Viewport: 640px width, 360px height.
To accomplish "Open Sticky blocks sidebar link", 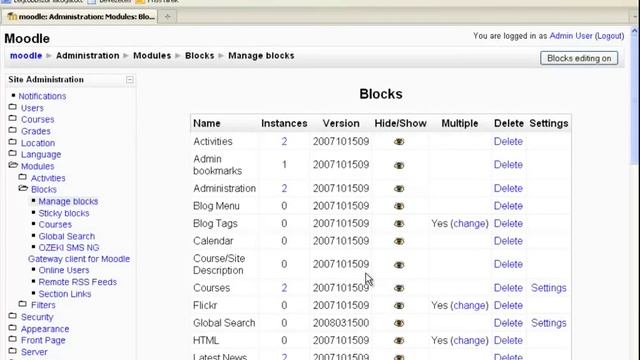I will [64, 213].
